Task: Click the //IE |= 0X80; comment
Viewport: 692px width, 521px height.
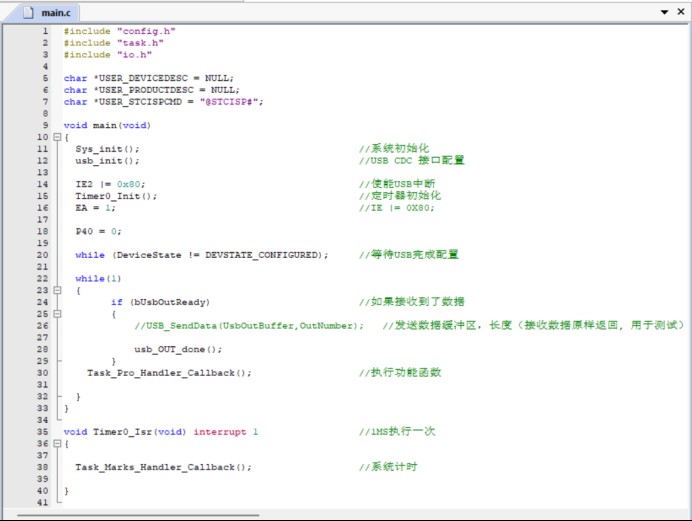Action: tap(397, 208)
